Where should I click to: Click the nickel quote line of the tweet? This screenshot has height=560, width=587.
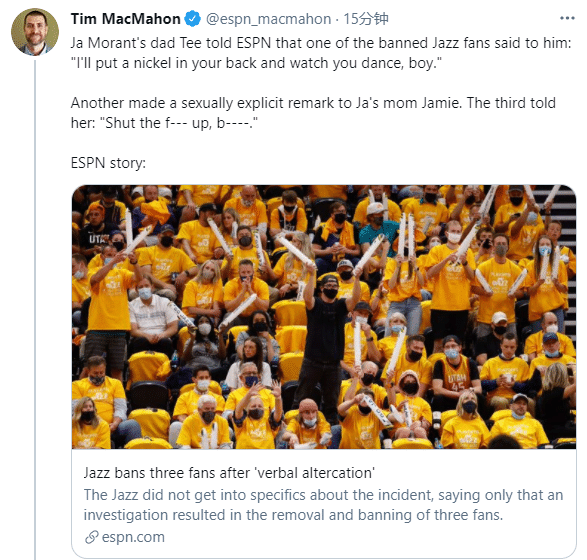click(256, 63)
